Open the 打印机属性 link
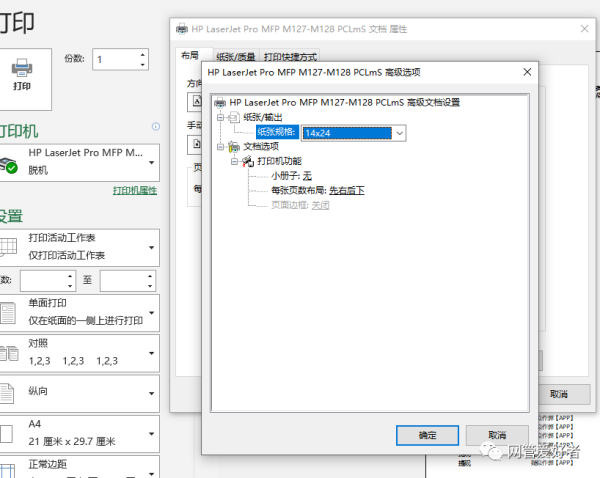Image resolution: width=600 pixels, height=478 pixels. pyautogui.click(x=135, y=190)
